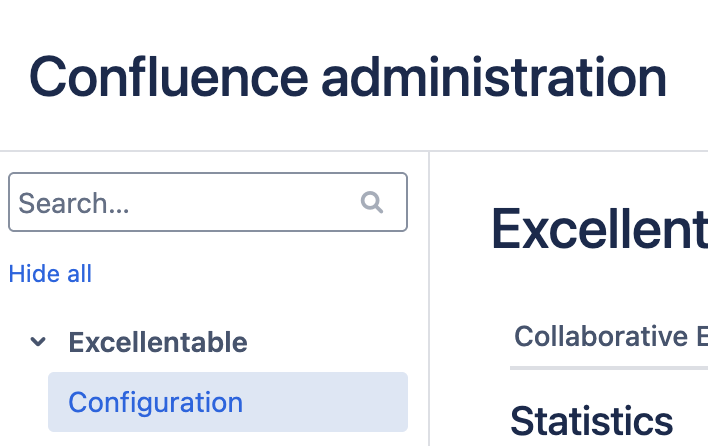Screen dimensions: 708x446
Task: Click the vertical divider beside the sidebar
Action: coord(429,298)
